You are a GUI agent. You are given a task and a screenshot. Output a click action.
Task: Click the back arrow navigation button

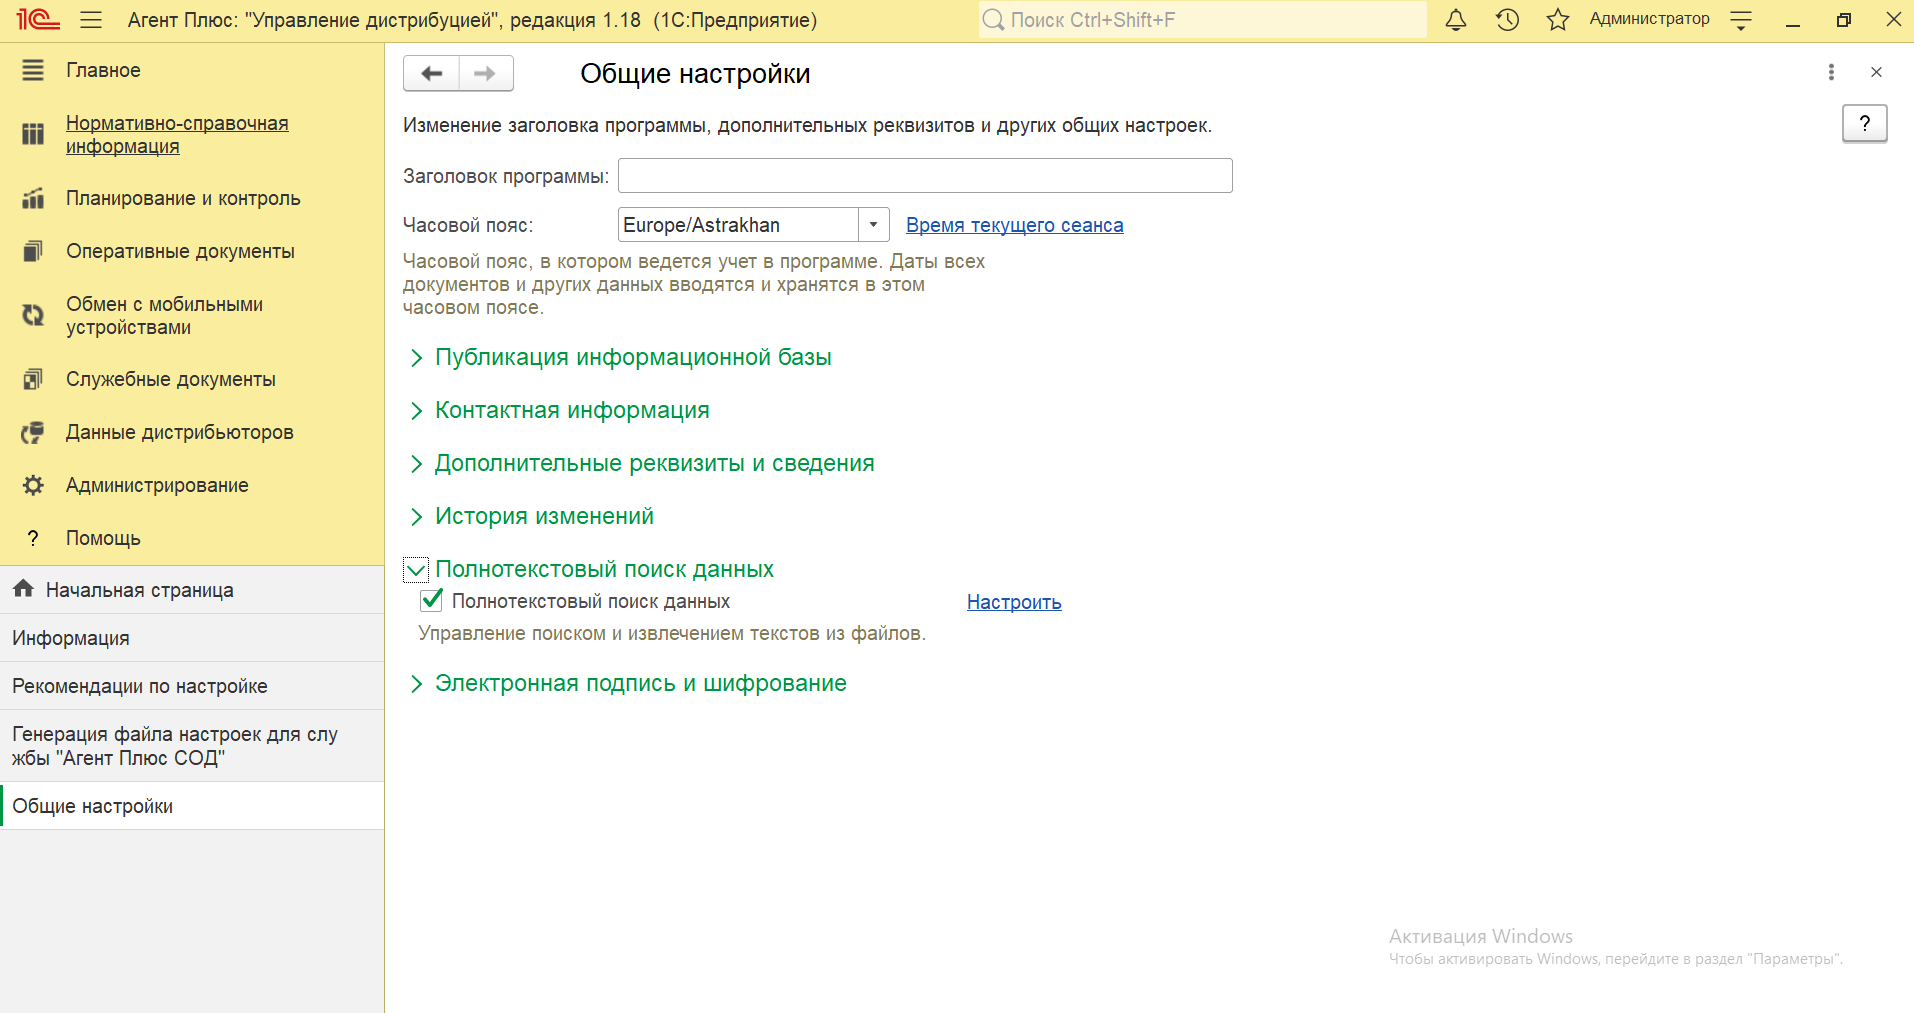(x=431, y=73)
